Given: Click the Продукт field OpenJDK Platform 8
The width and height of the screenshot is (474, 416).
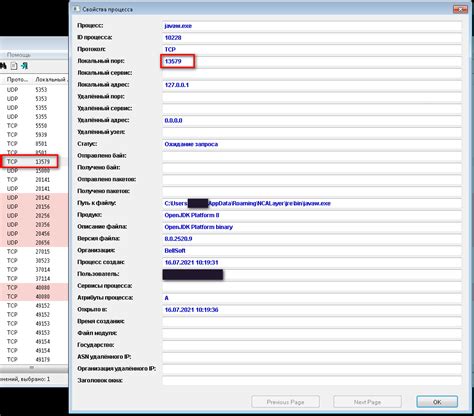Looking at the screenshot, I should 312,215.
